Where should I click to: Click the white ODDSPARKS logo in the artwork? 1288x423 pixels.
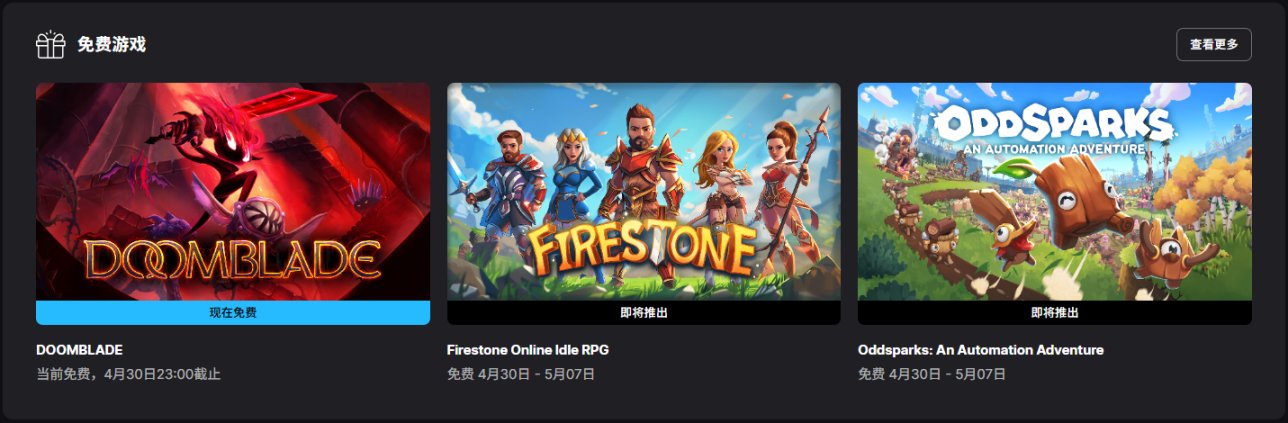[1053, 124]
